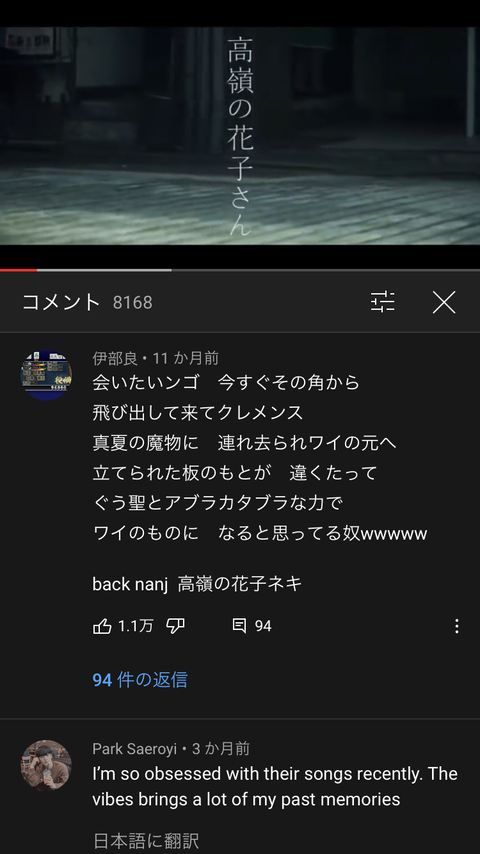Close the comments panel
Viewport: 480px width, 854px height.
(444, 302)
